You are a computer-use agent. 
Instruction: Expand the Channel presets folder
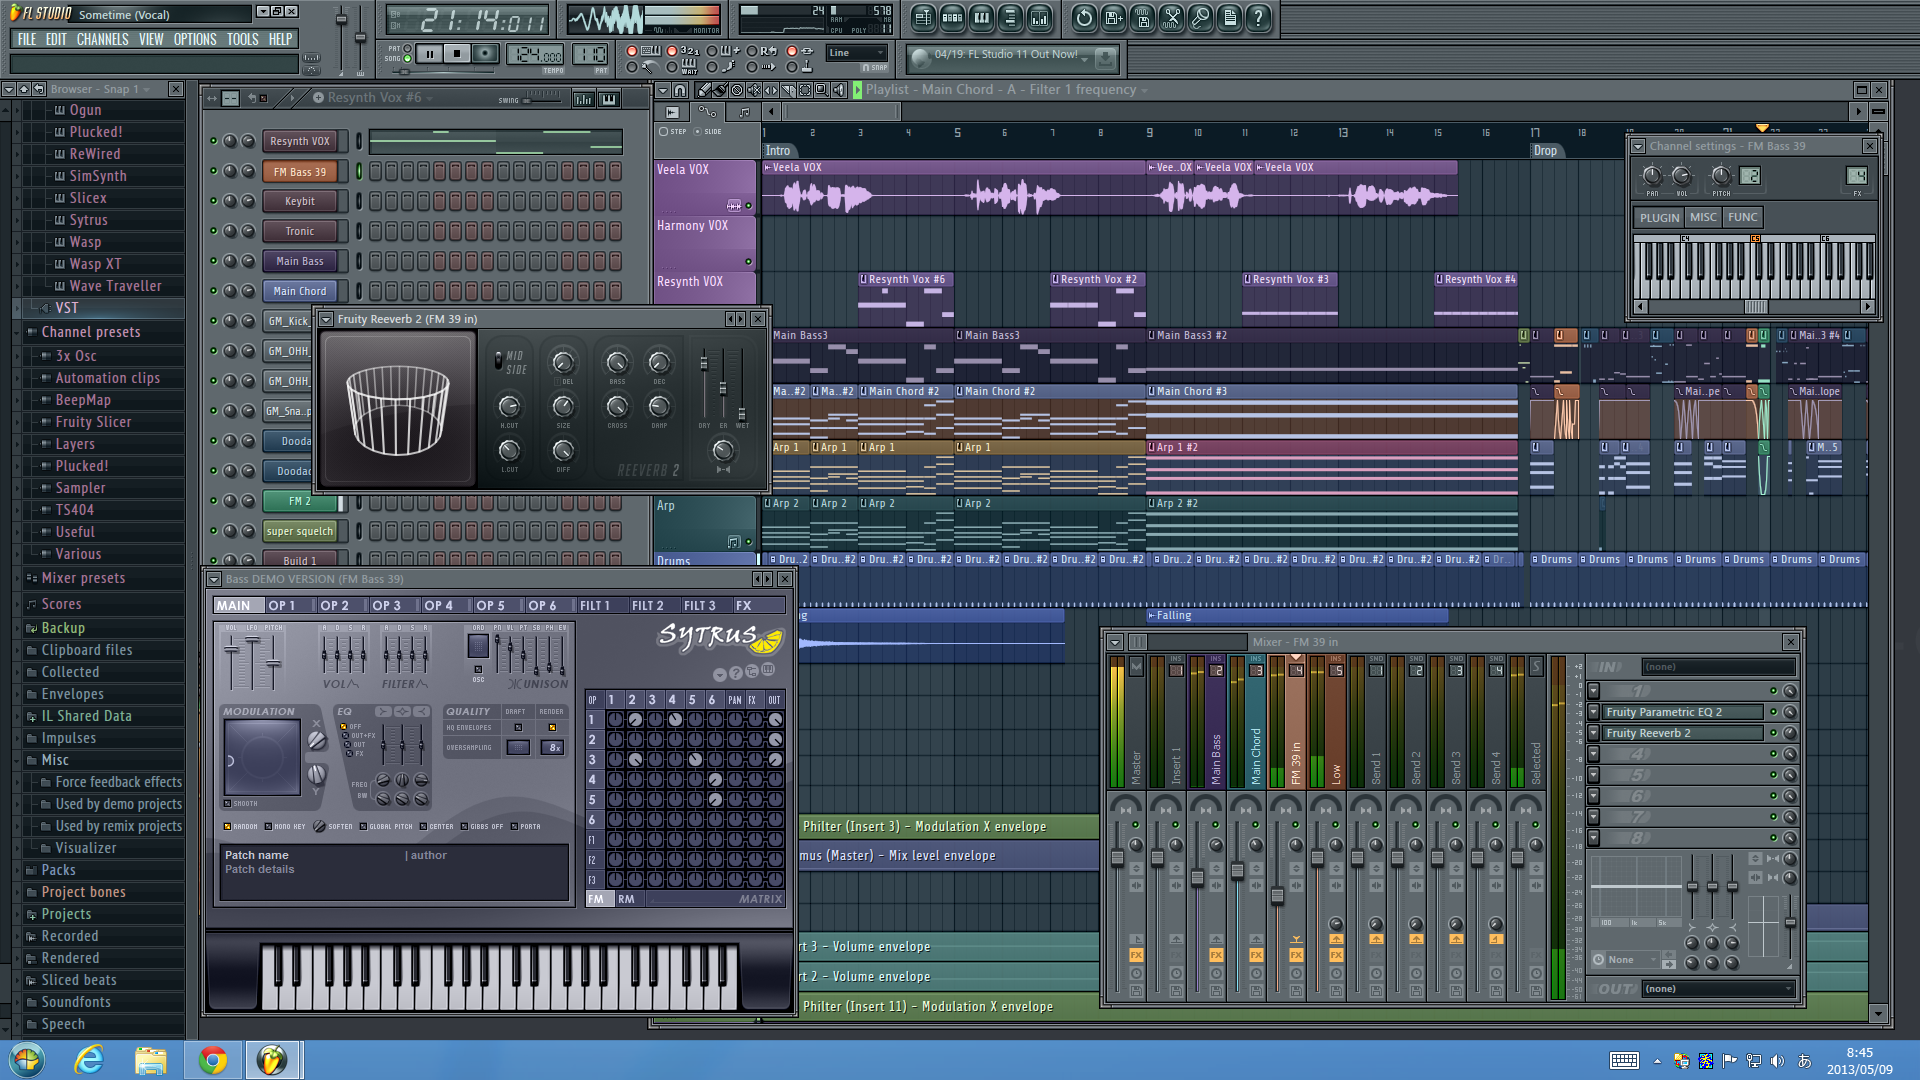(x=90, y=332)
